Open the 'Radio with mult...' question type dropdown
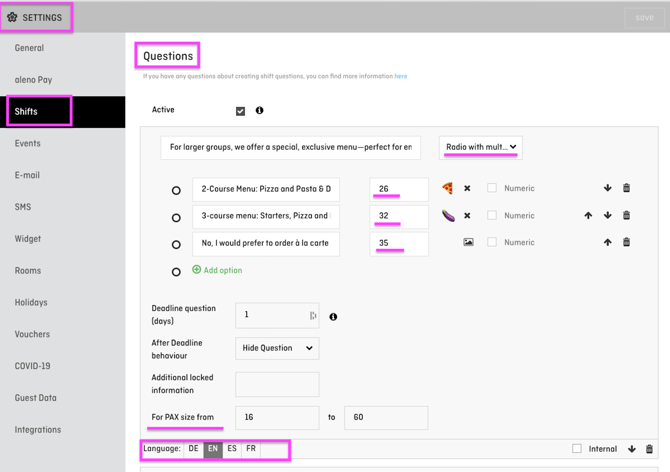Screen dimensions: 670x472 481,147
